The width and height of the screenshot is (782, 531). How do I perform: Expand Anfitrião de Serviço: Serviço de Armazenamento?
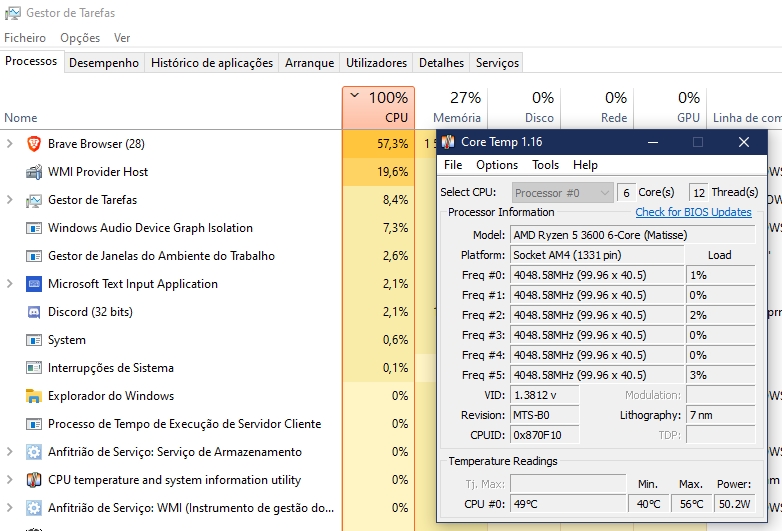(9, 451)
